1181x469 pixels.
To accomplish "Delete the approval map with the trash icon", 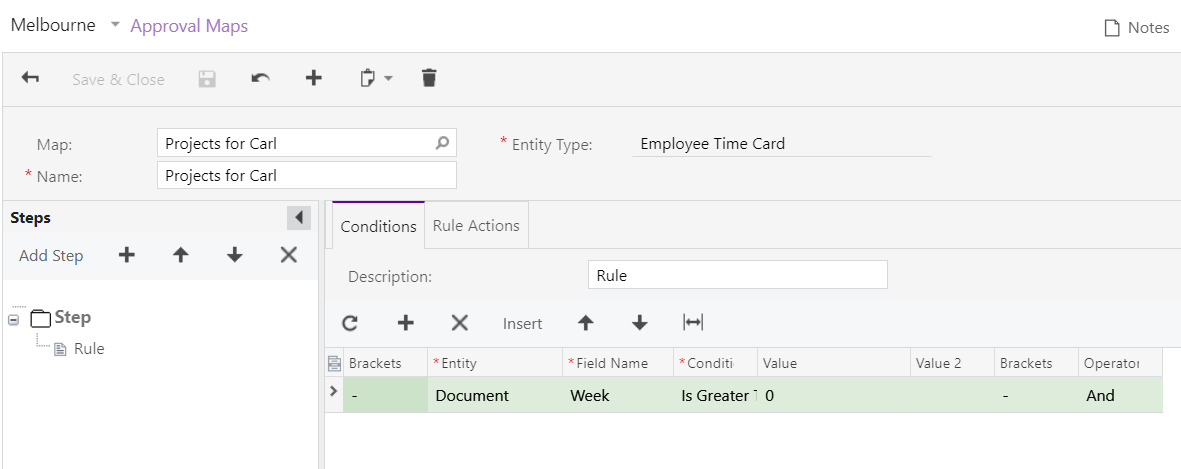I will click(429, 78).
